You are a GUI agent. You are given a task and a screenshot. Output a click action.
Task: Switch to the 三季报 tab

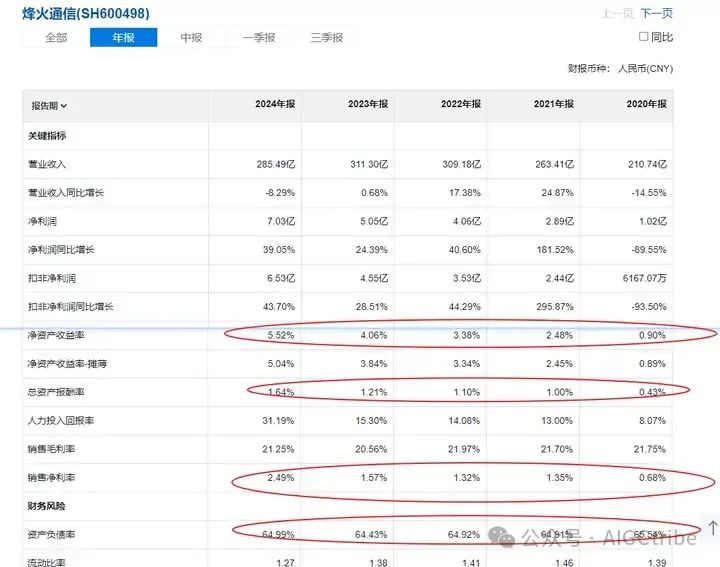(x=326, y=38)
